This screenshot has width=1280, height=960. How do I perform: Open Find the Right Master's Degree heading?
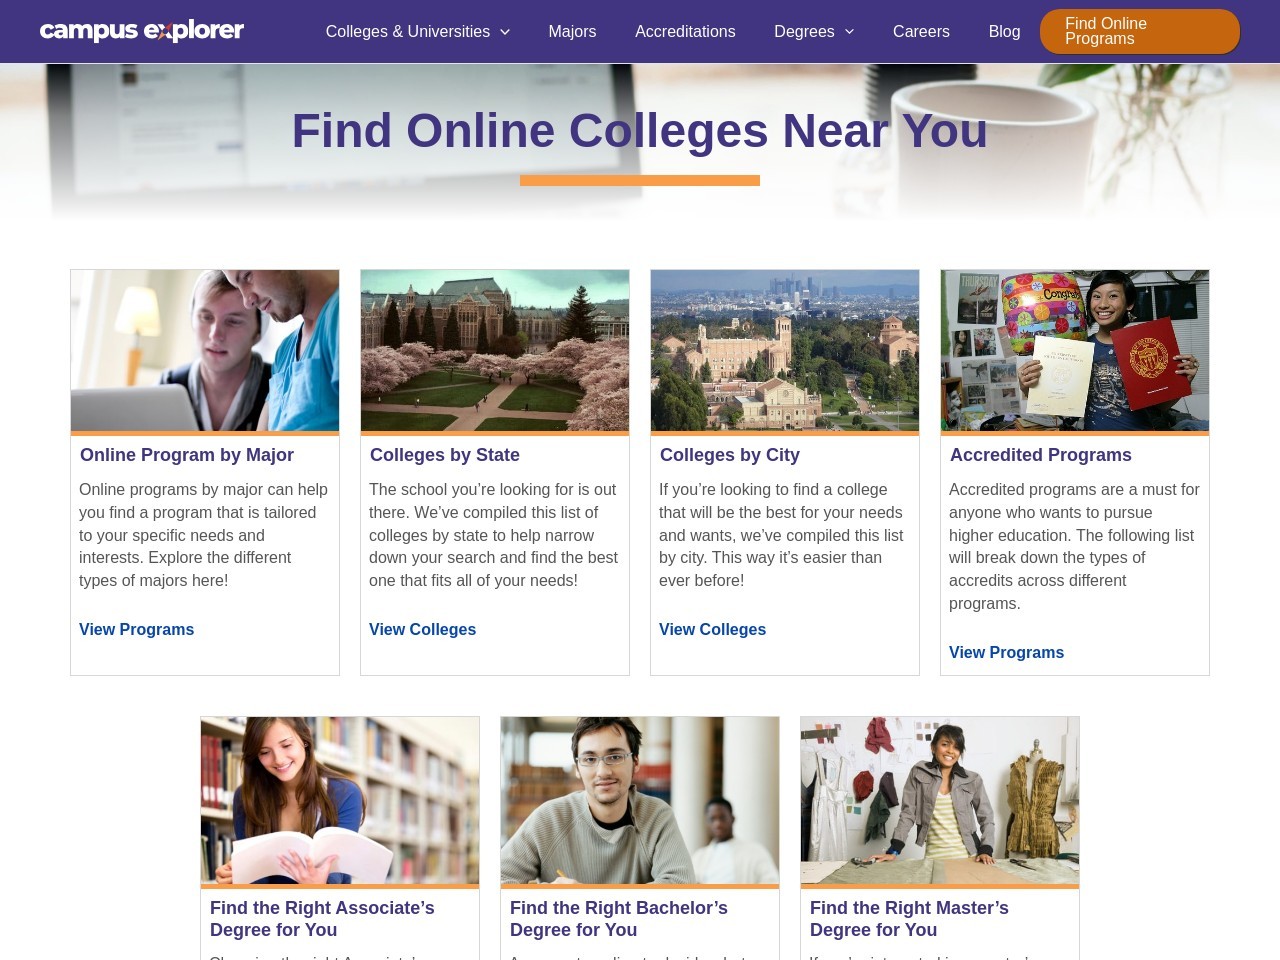[909, 919]
